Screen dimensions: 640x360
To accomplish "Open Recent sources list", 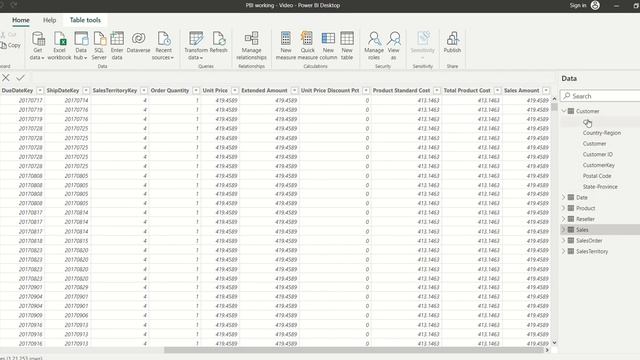I will point(163,46).
